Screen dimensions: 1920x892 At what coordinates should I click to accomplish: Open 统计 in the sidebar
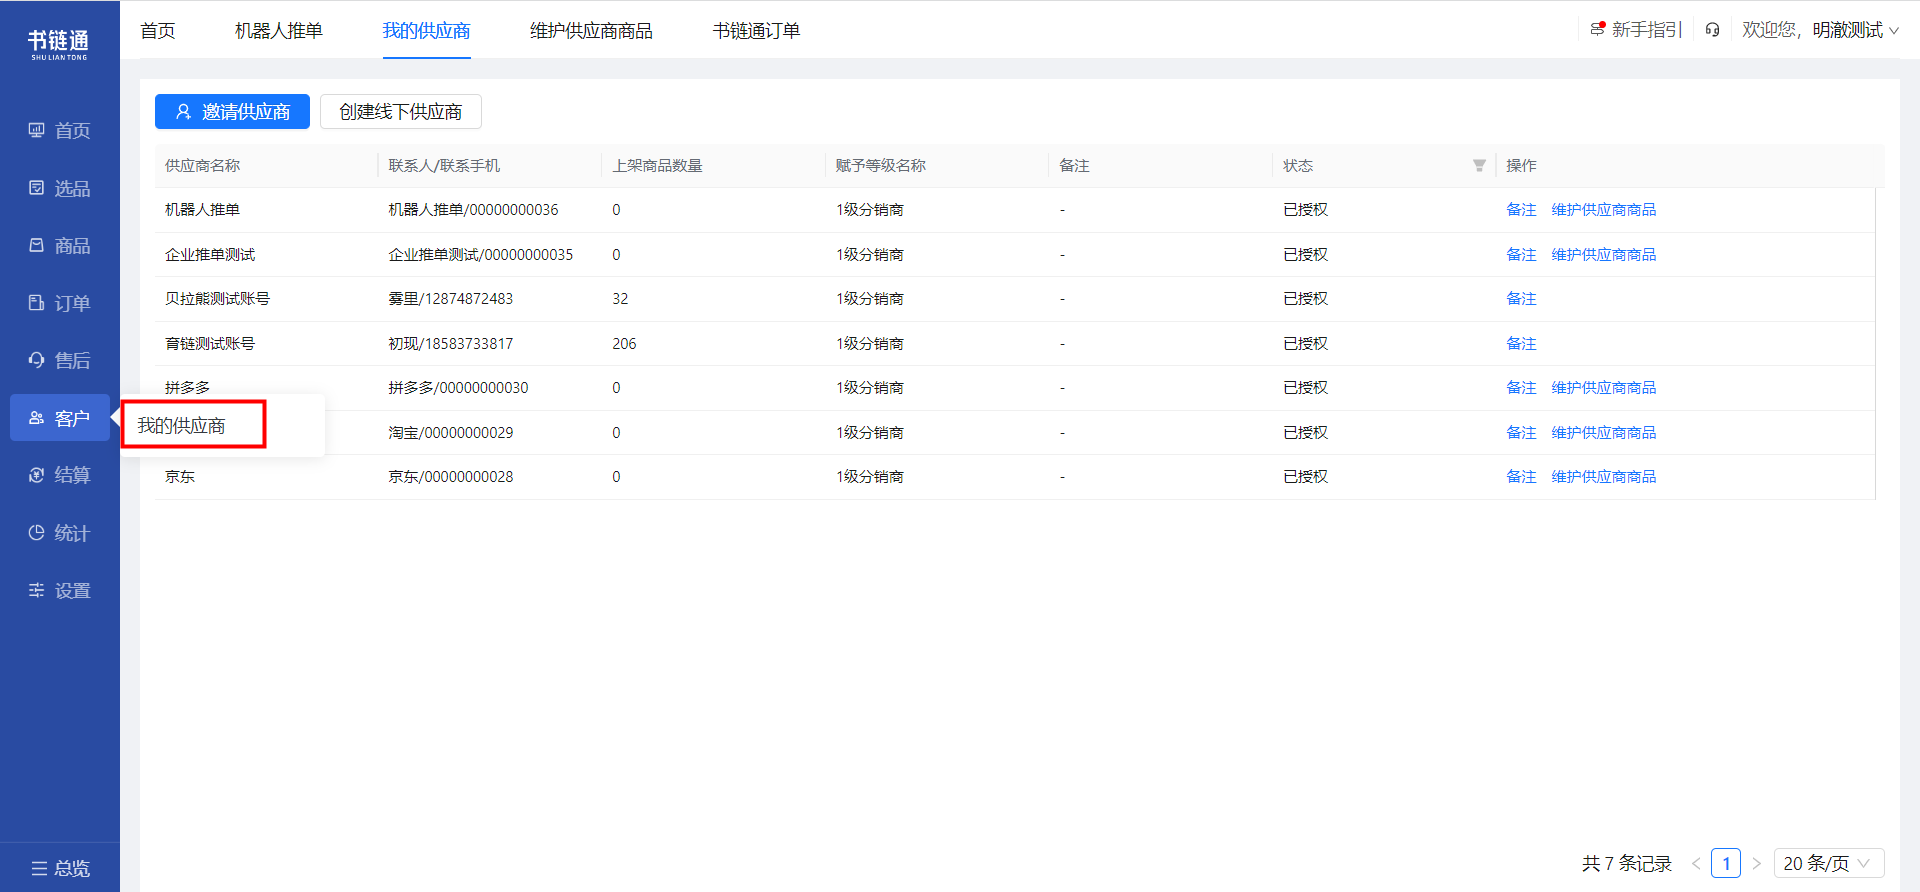tap(60, 533)
